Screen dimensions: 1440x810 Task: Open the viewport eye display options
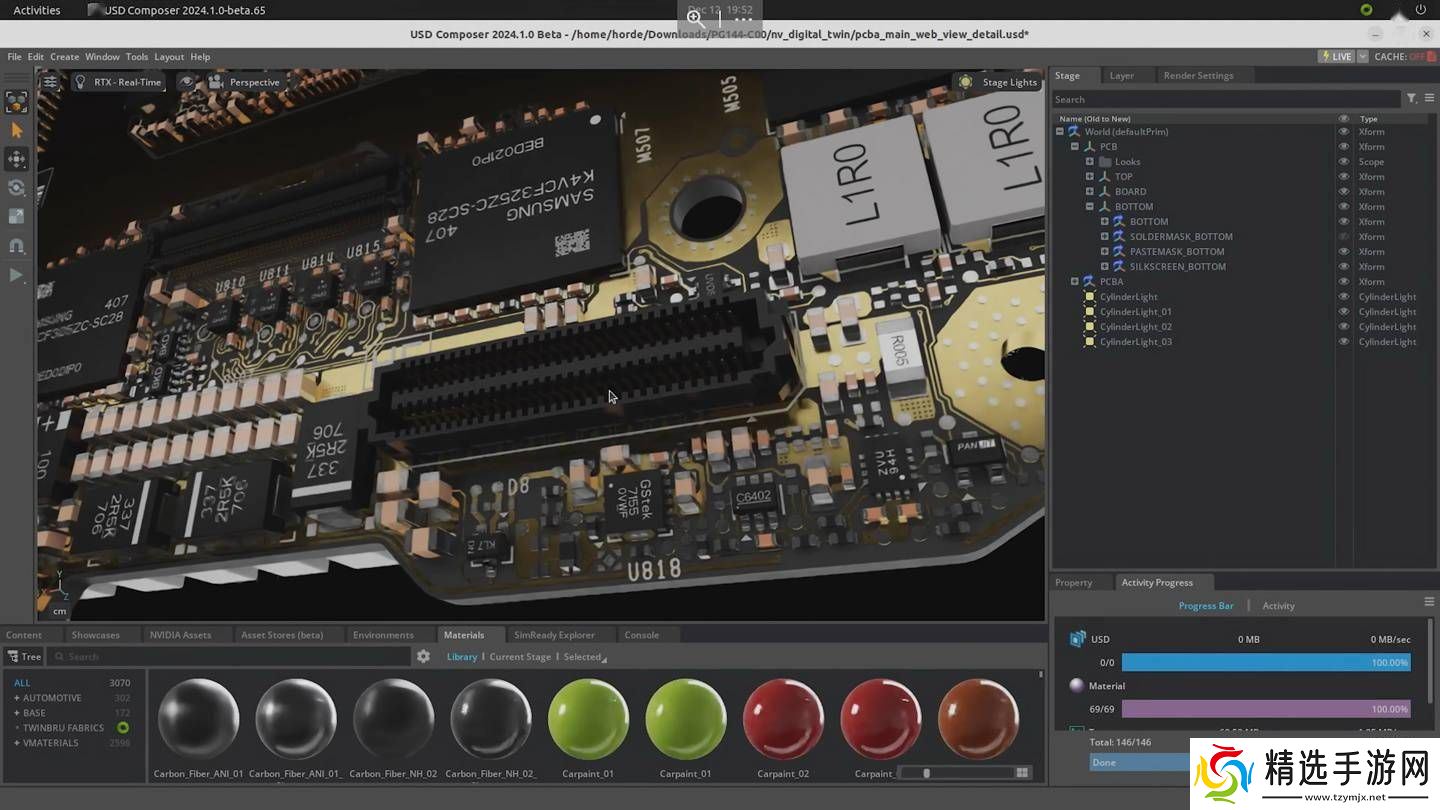coord(187,82)
